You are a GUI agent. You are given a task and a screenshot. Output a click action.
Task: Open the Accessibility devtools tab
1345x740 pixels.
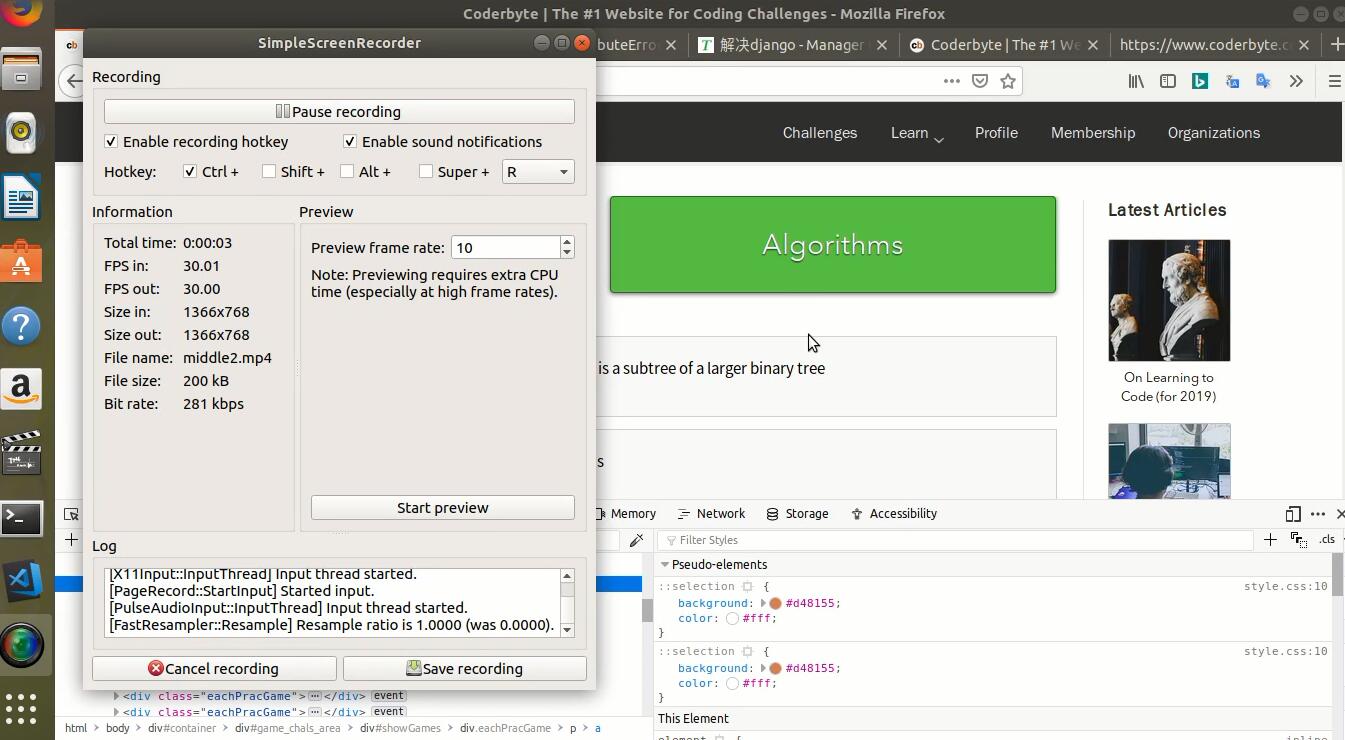893,514
